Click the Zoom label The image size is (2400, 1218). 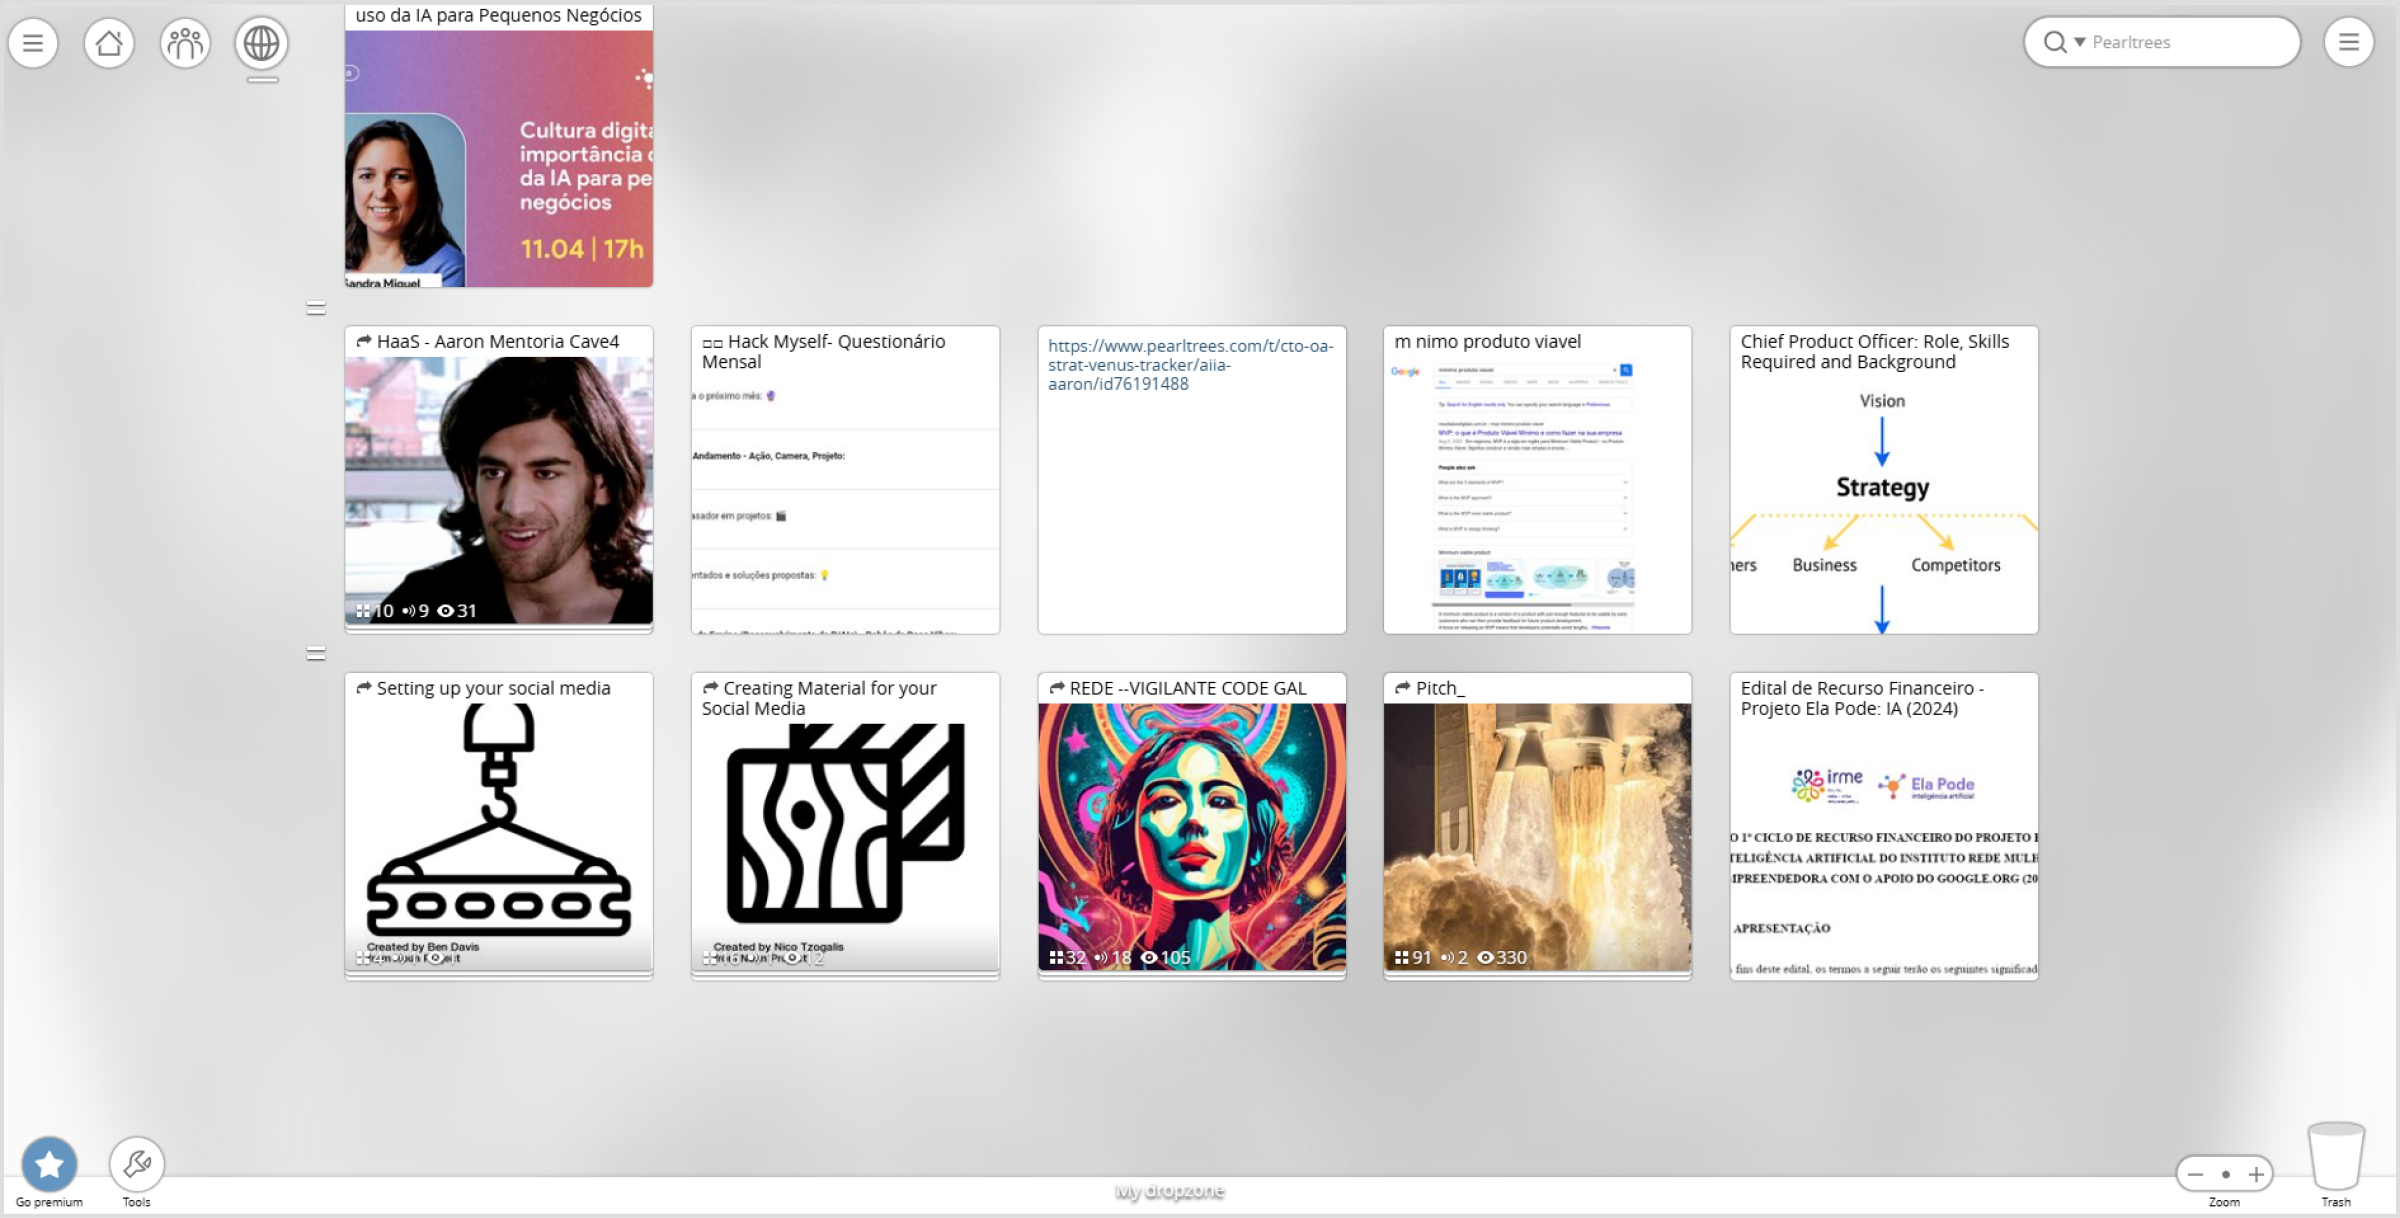2224,1202
